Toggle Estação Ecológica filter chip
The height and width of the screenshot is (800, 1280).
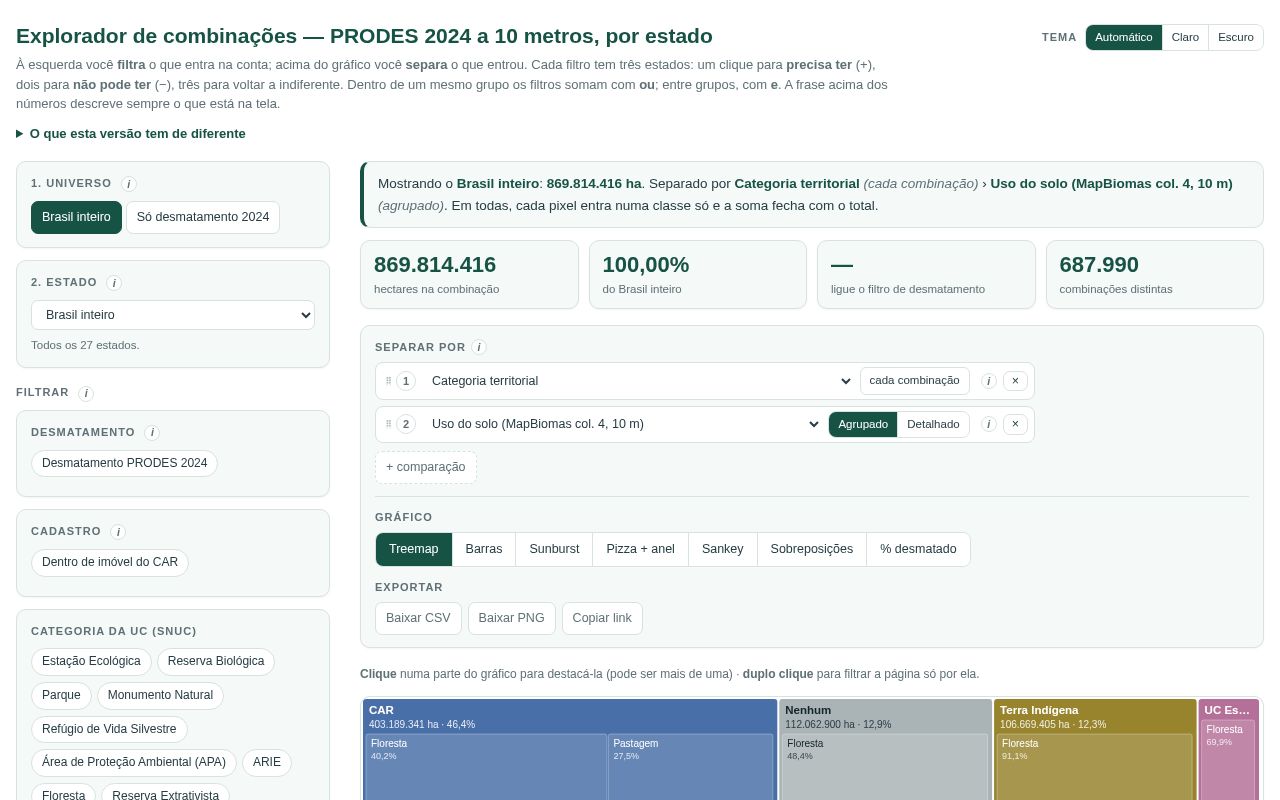point(91,661)
